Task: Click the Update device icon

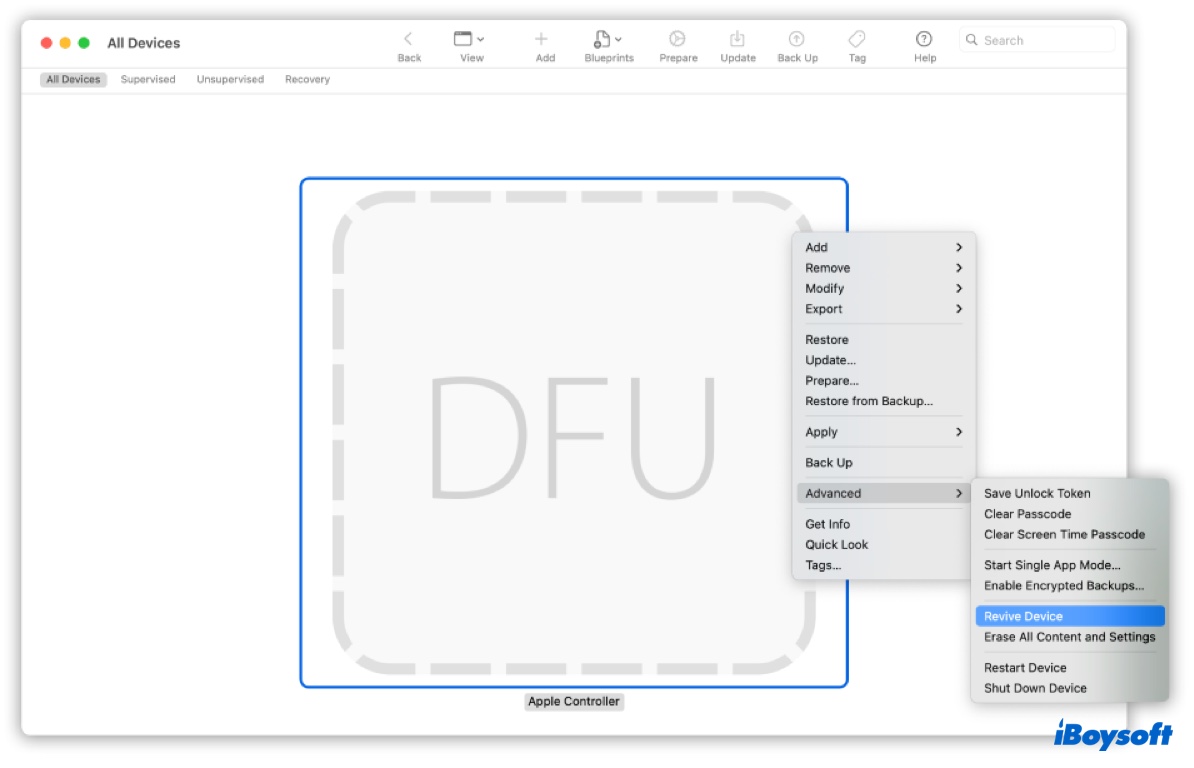Action: click(x=737, y=38)
